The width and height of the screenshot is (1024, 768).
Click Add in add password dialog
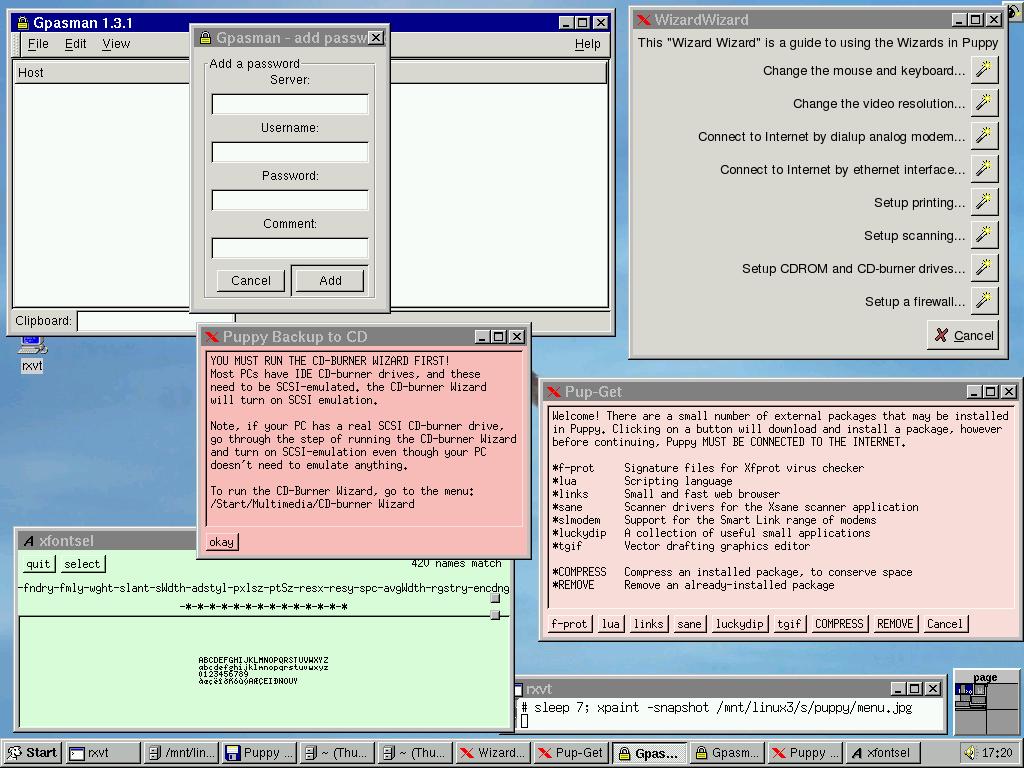[x=330, y=280]
